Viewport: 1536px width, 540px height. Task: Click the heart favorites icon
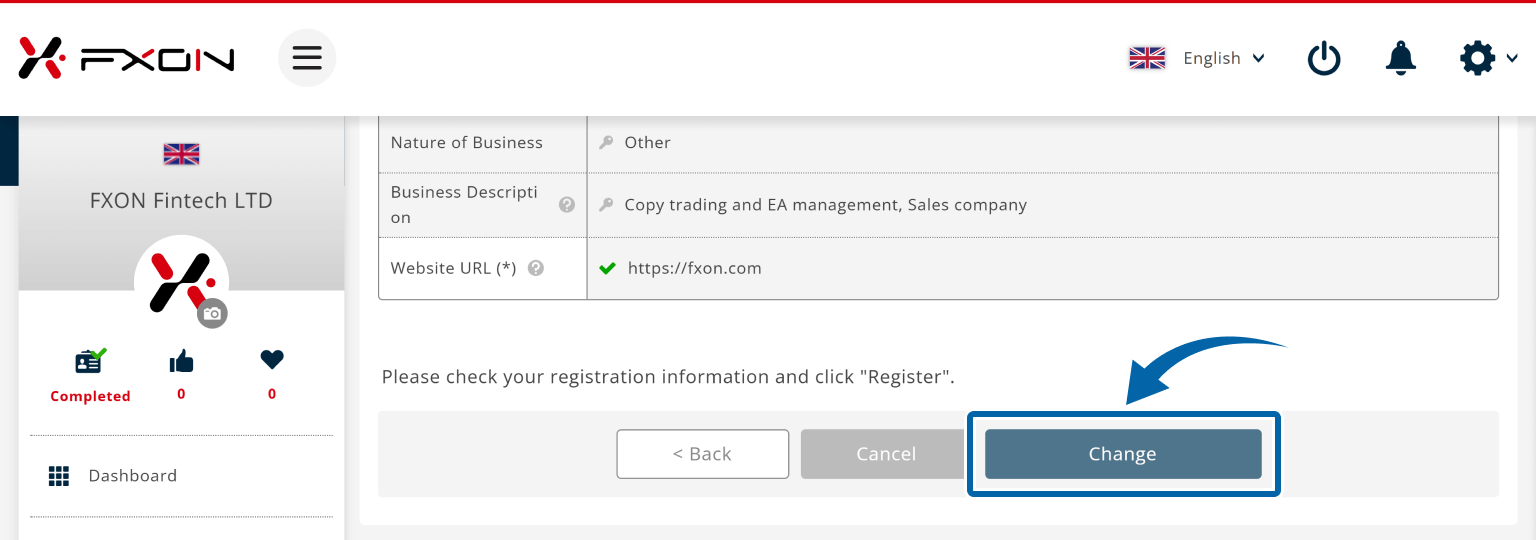(272, 359)
